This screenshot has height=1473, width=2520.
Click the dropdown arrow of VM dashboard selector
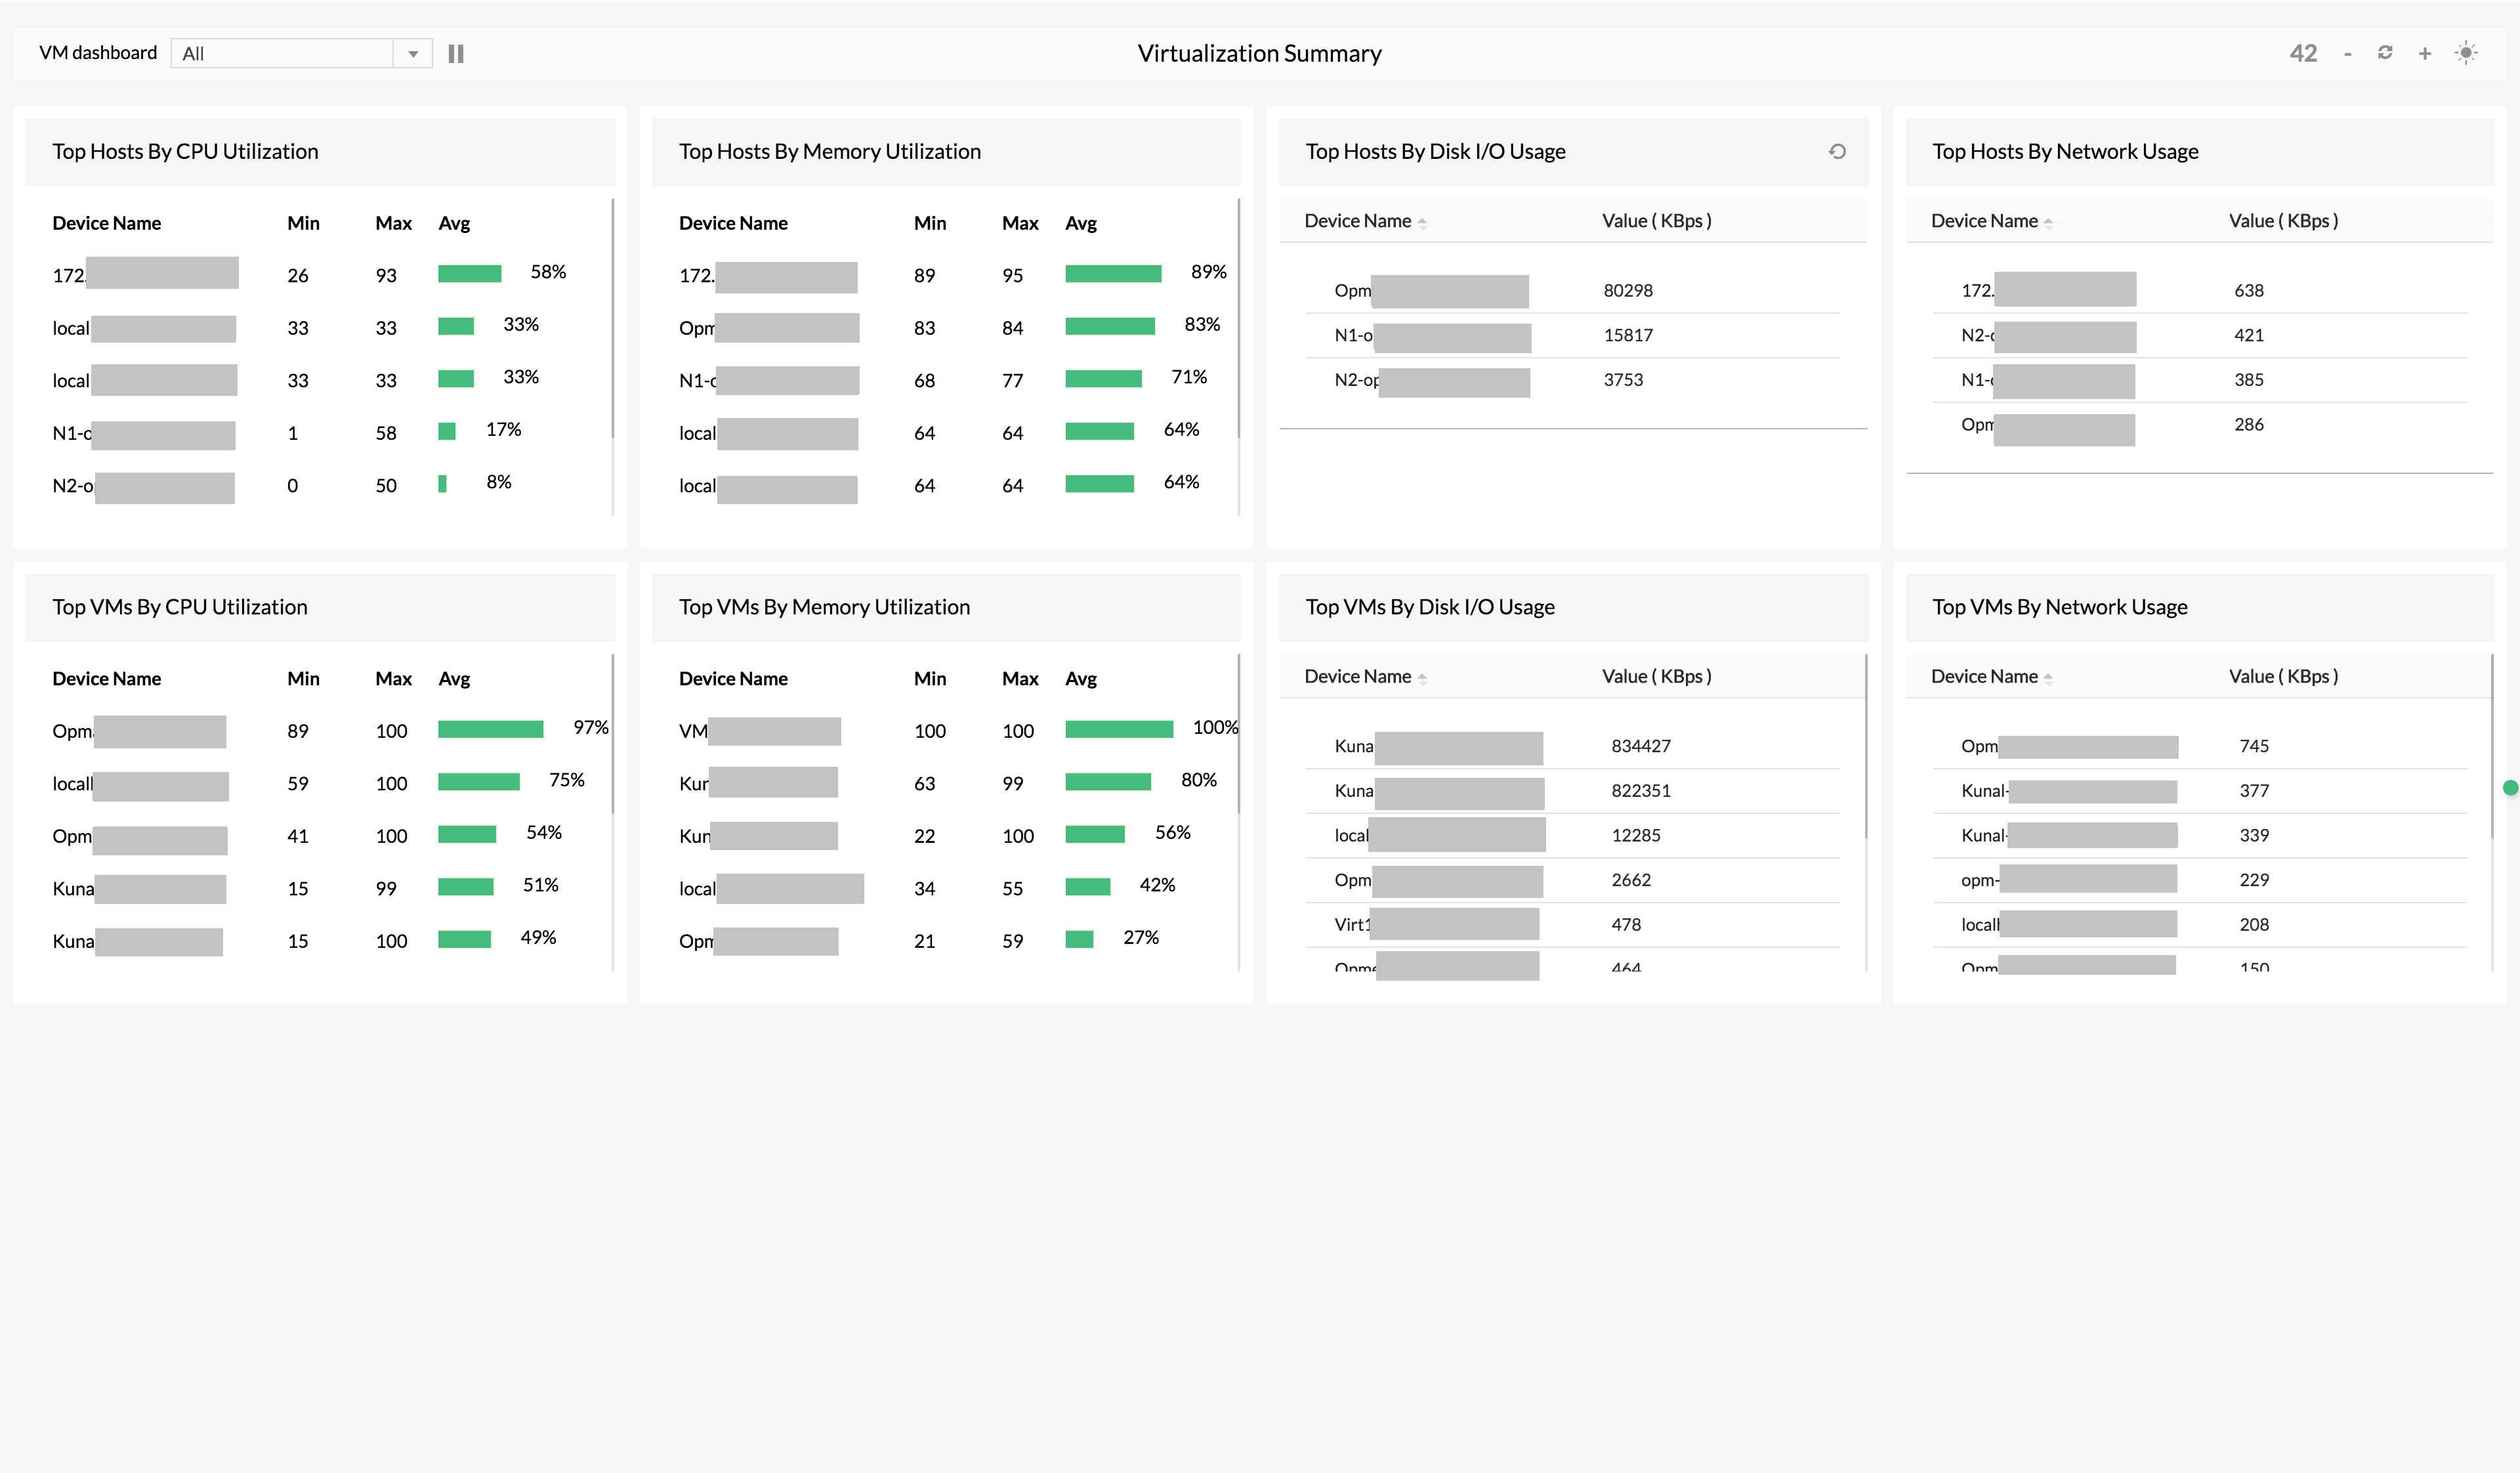point(413,54)
